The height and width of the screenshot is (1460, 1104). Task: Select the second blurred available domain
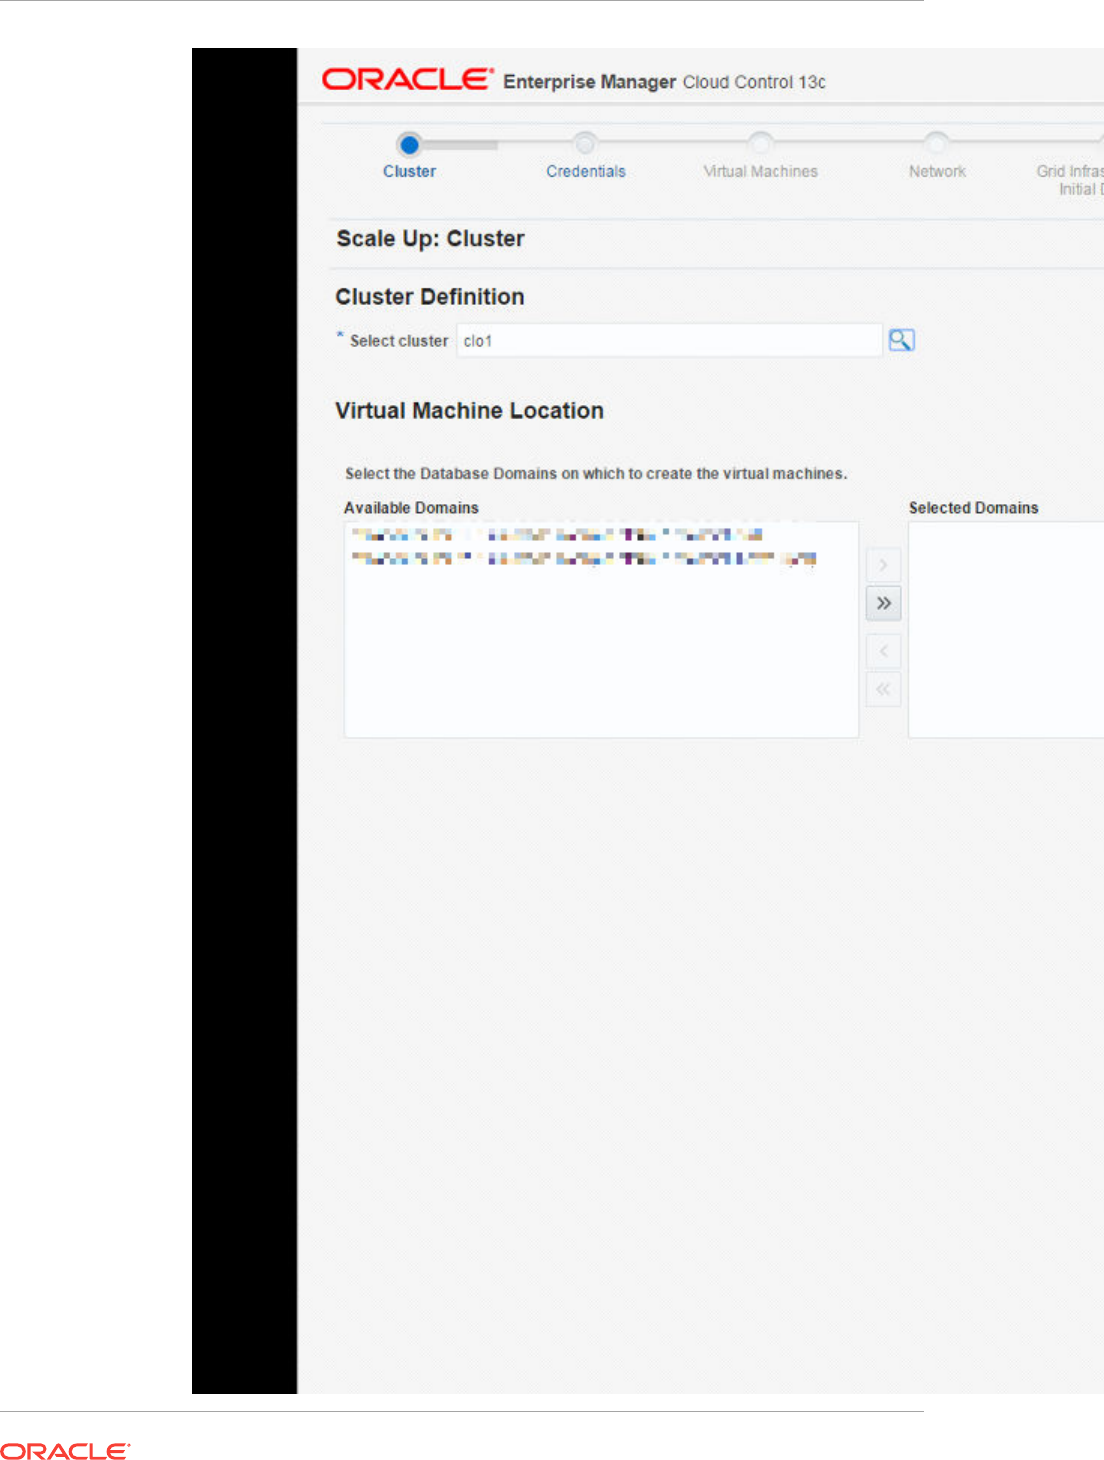584,558
